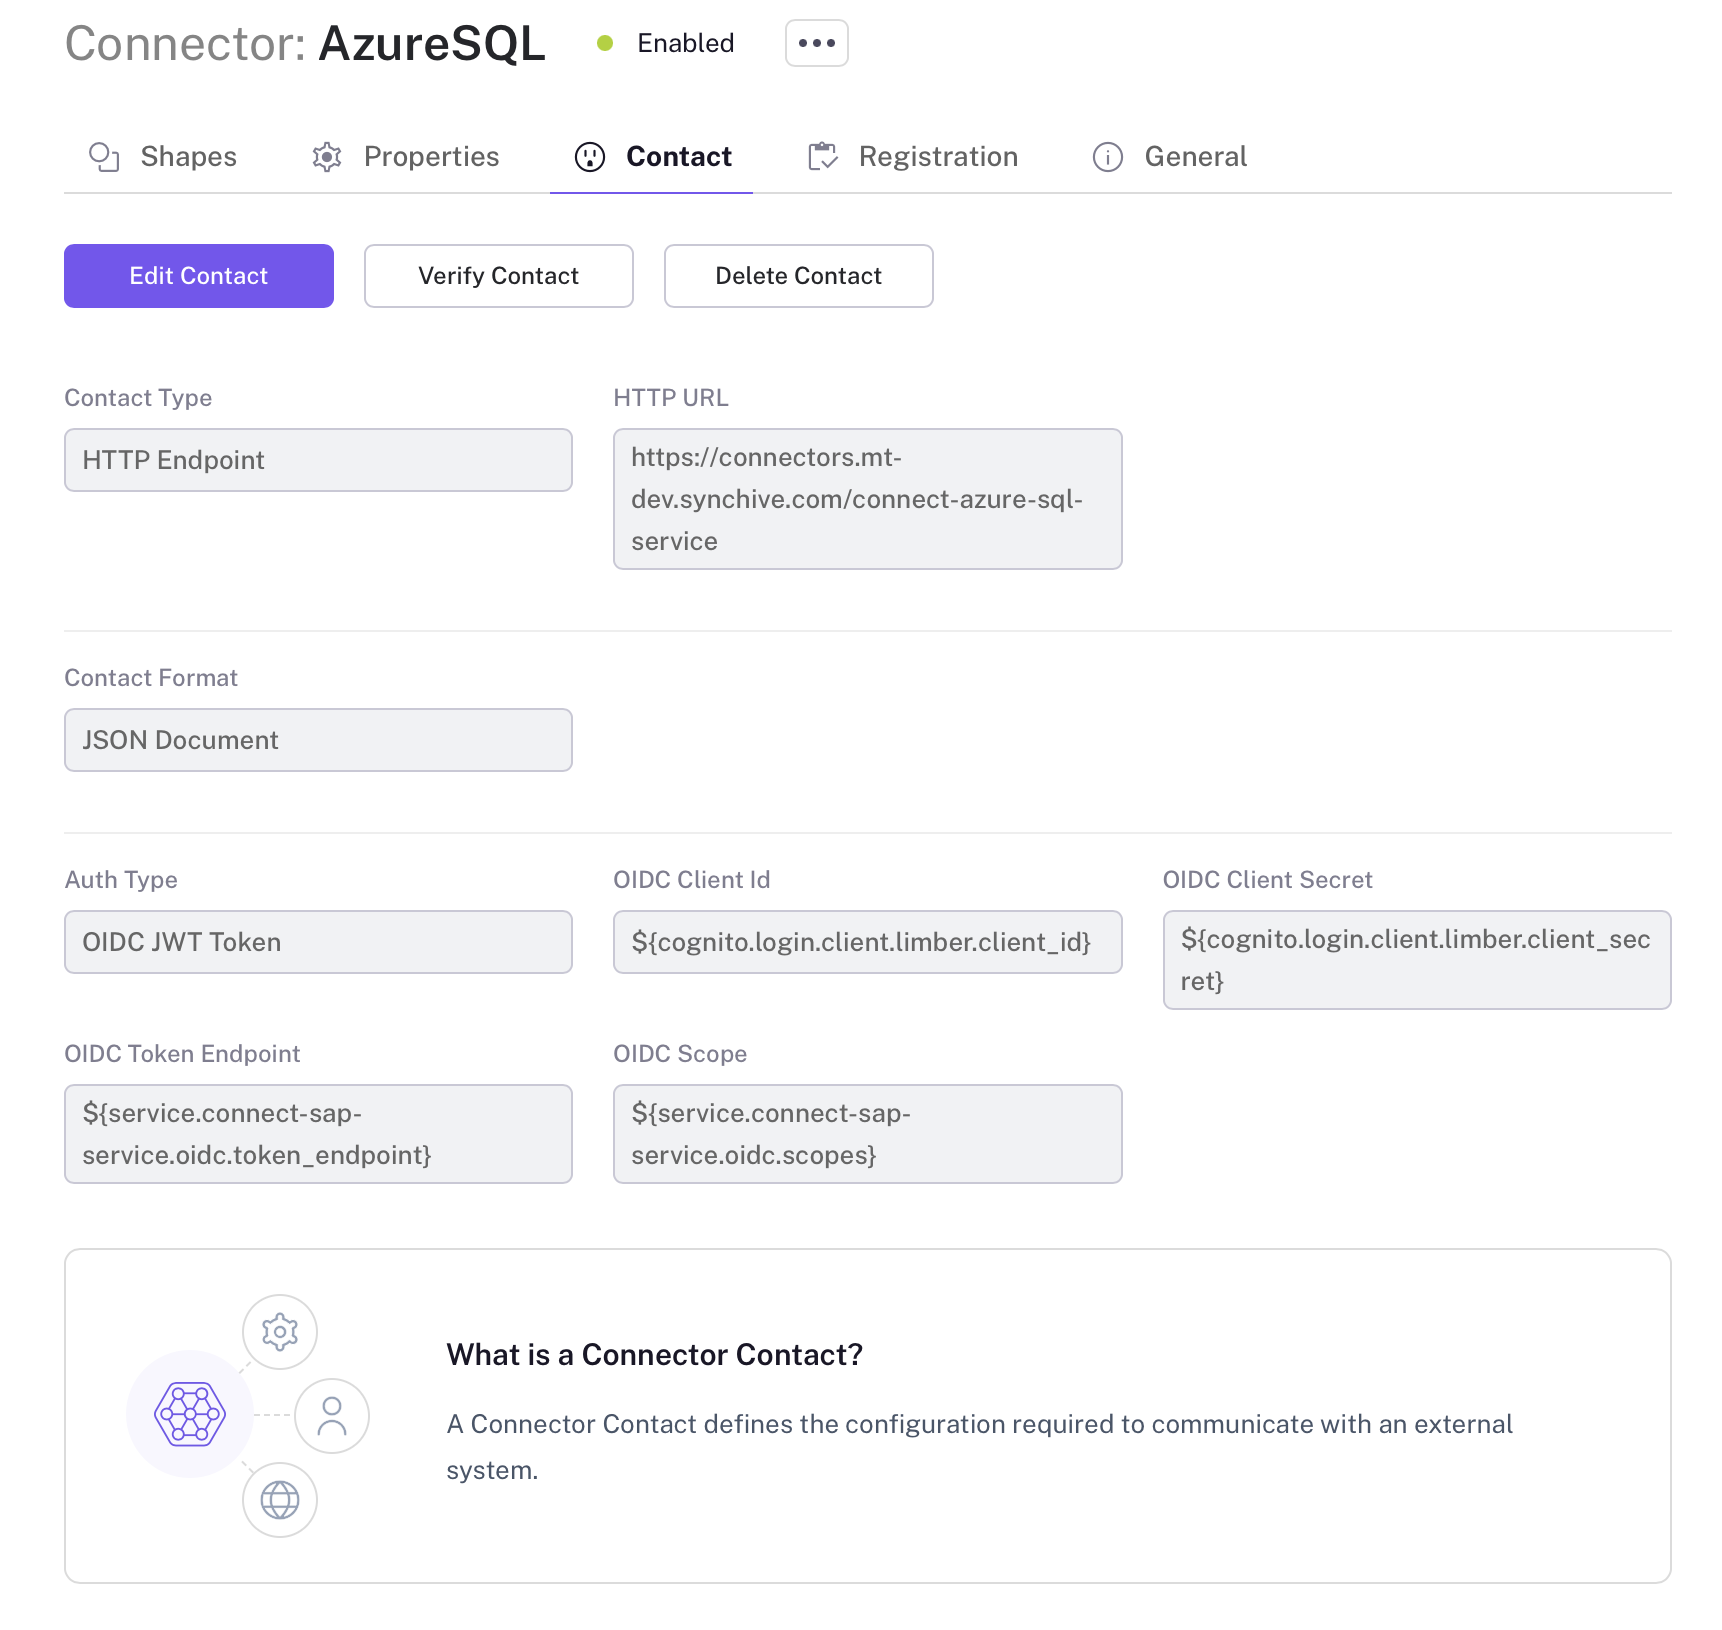The image size is (1722, 1630).
Task: Click the OIDC Client Secret field
Action: [x=1417, y=960]
